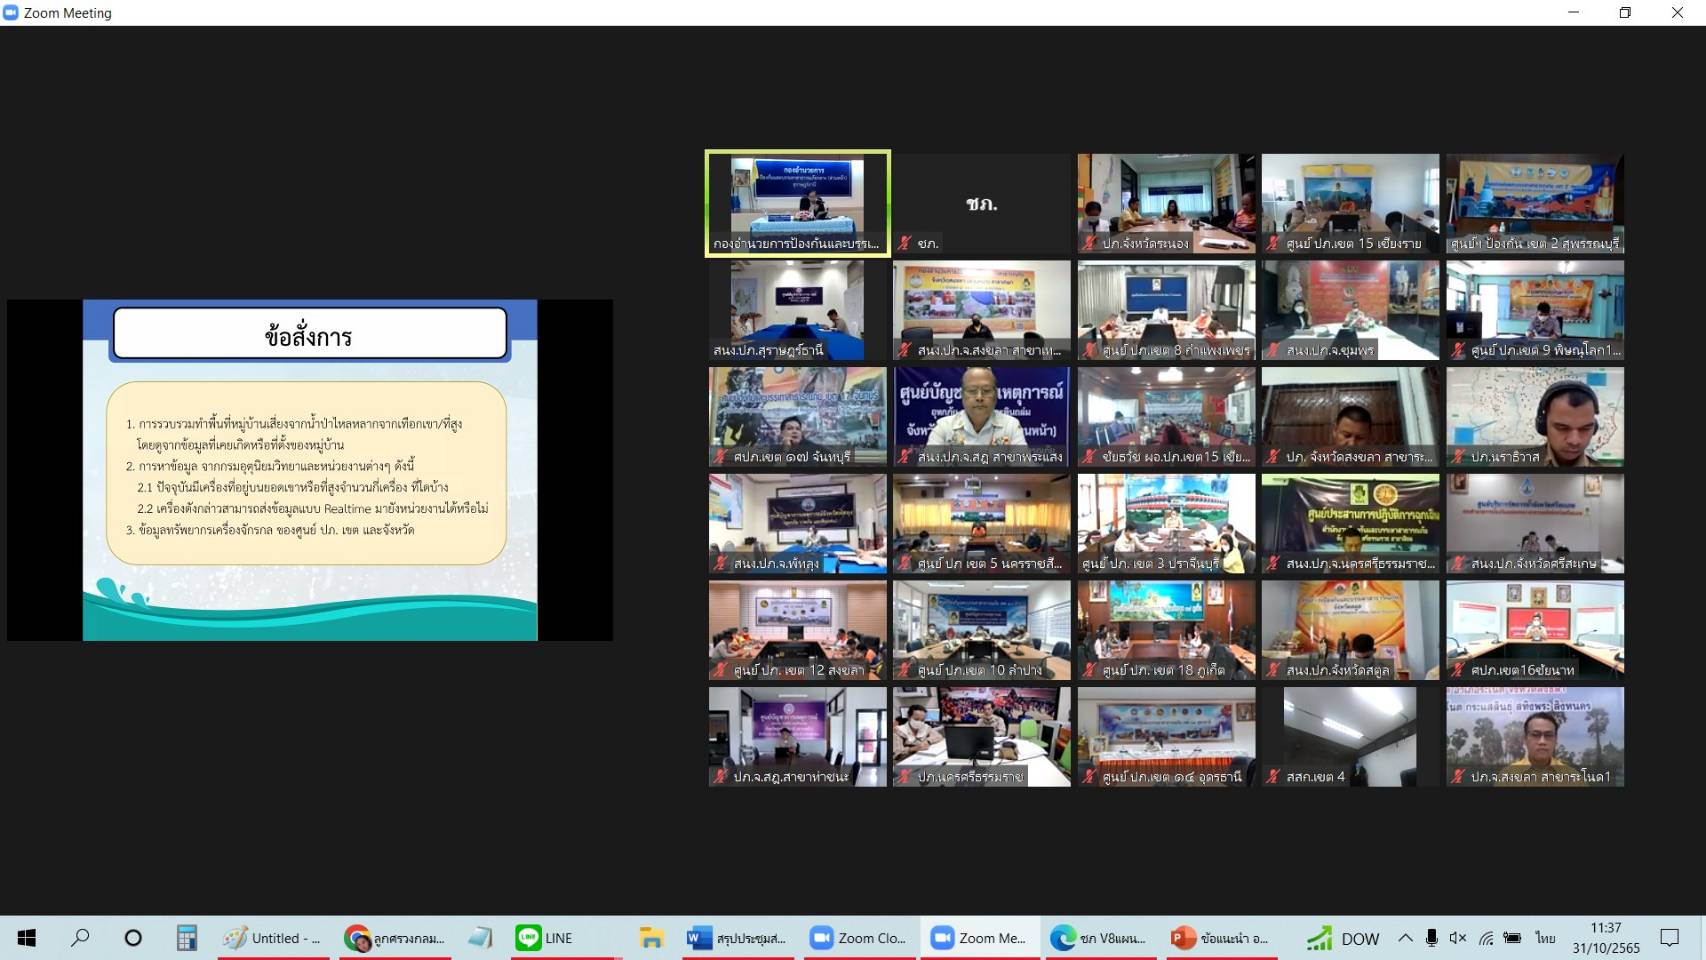The image size is (1706, 960).
Task: Switch to the PowerPoint presentation in taskbar
Action: 1219,938
